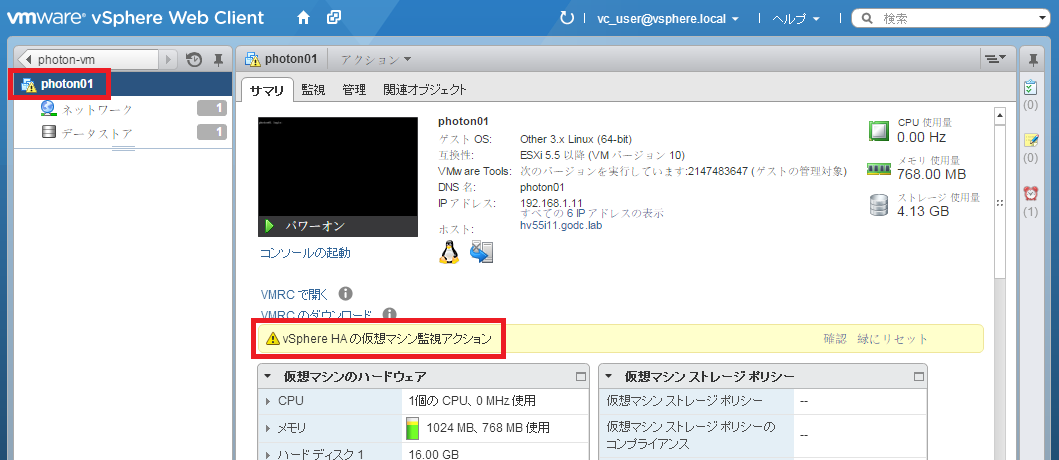Maximize the 仮想マシンのハードウェア panel
The image size is (1059, 460).
(580, 376)
